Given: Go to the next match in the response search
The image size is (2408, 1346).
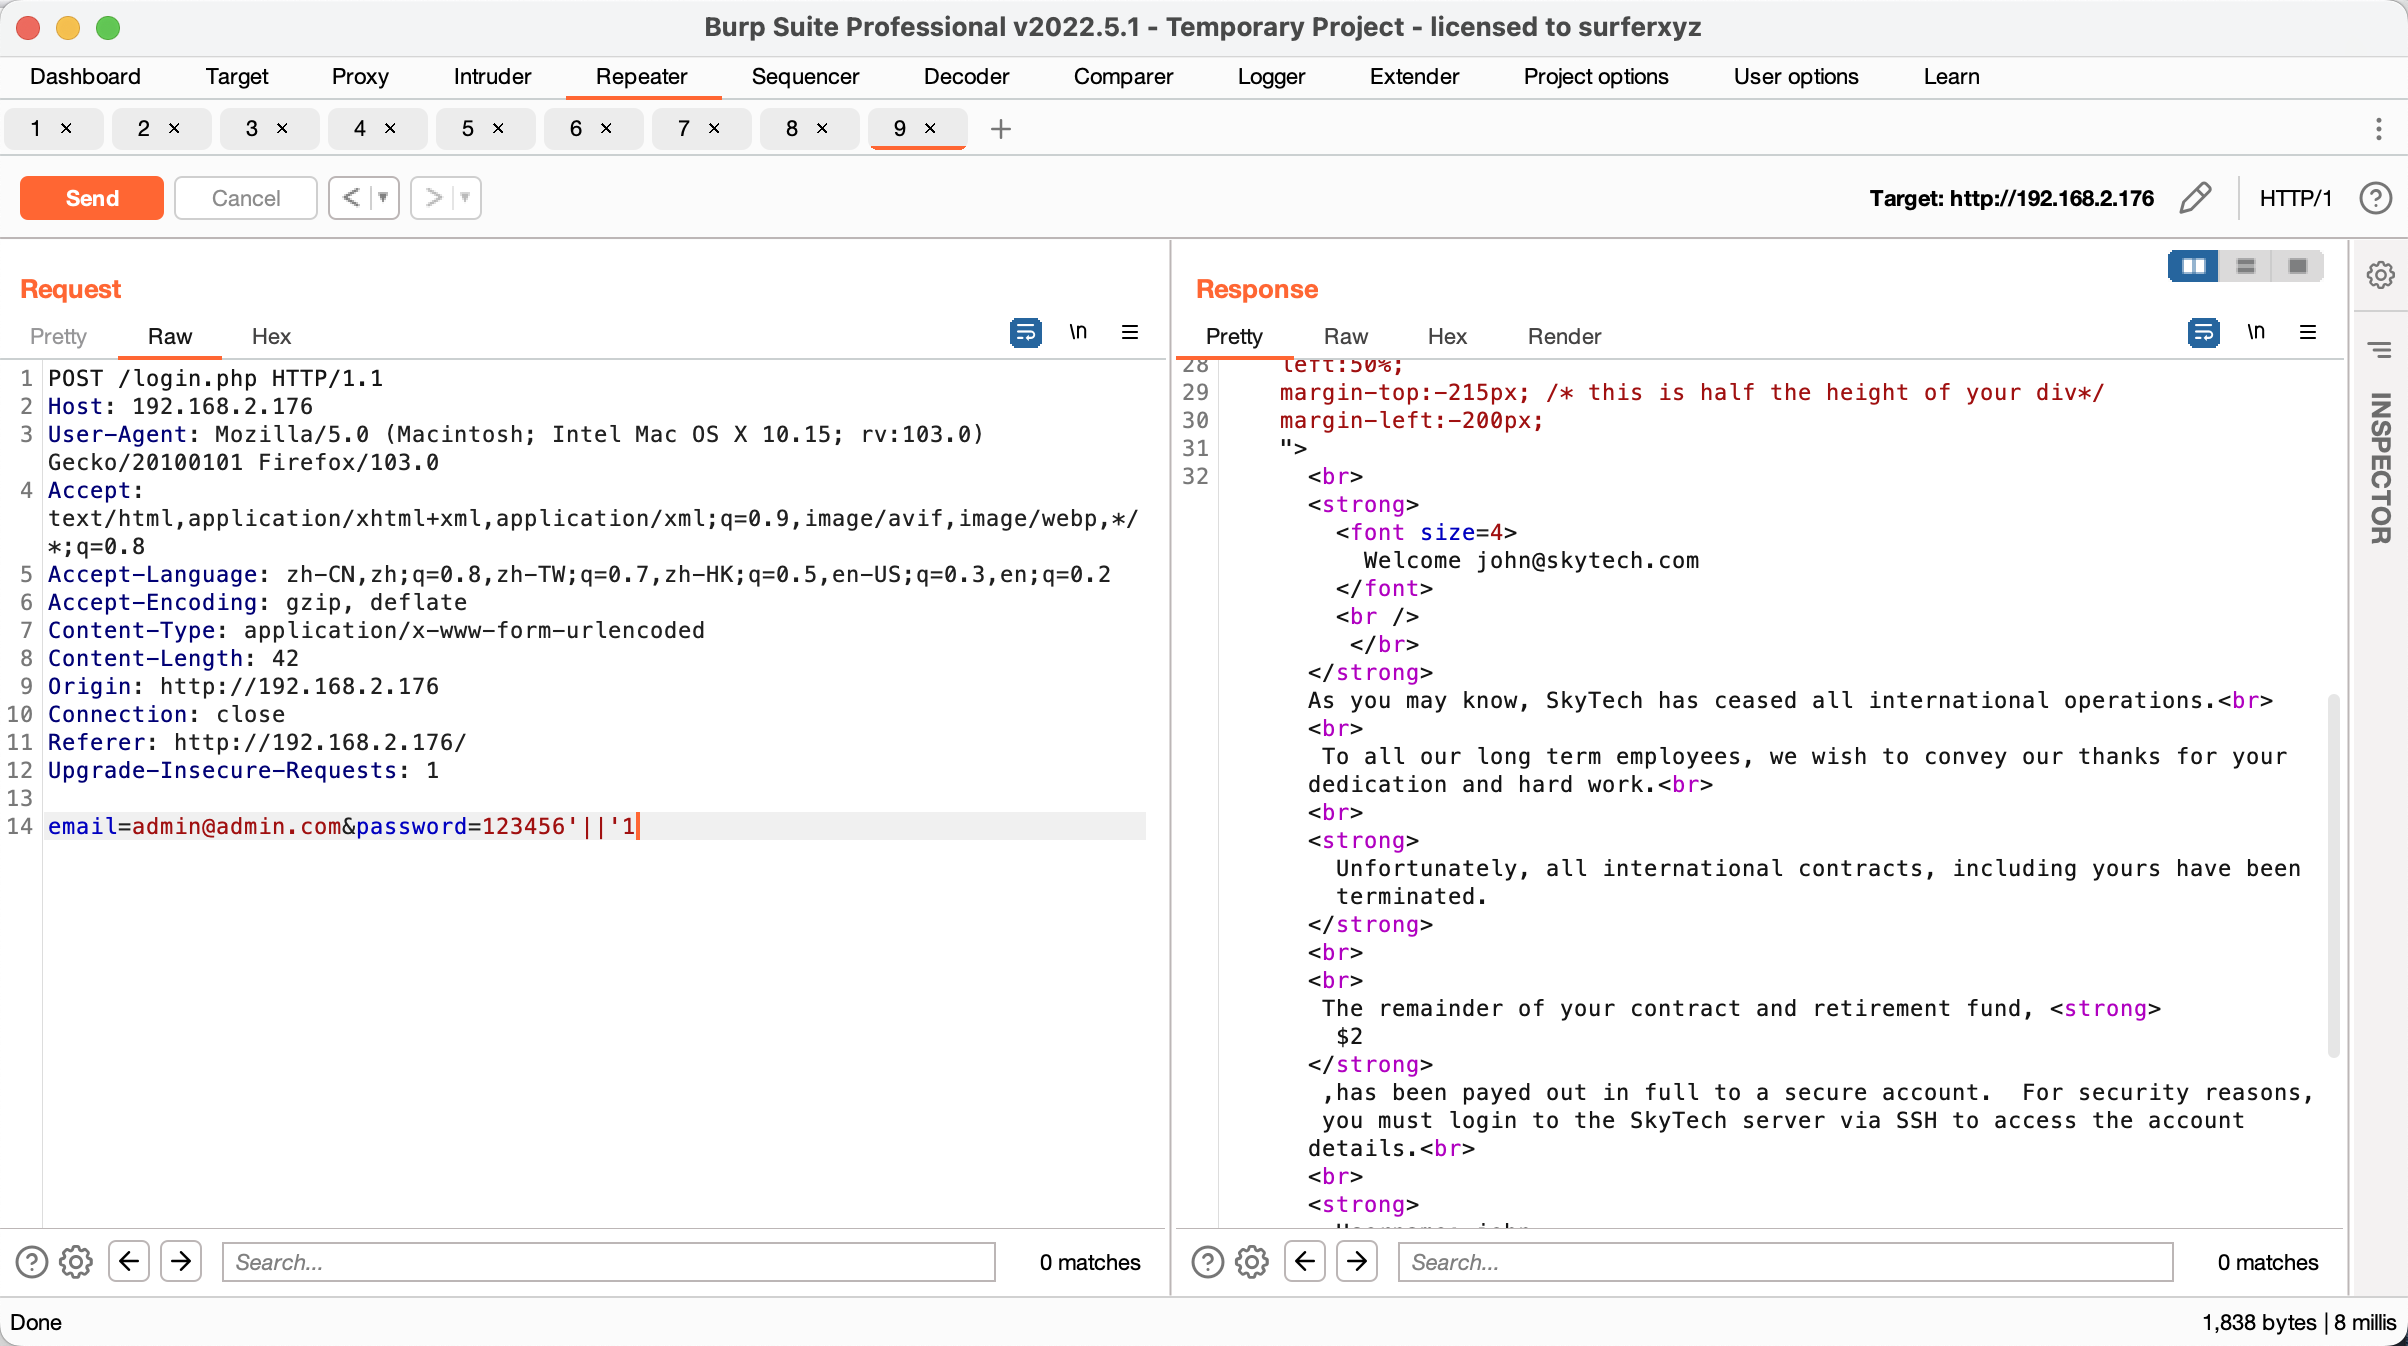Looking at the screenshot, I should (x=1357, y=1262).
